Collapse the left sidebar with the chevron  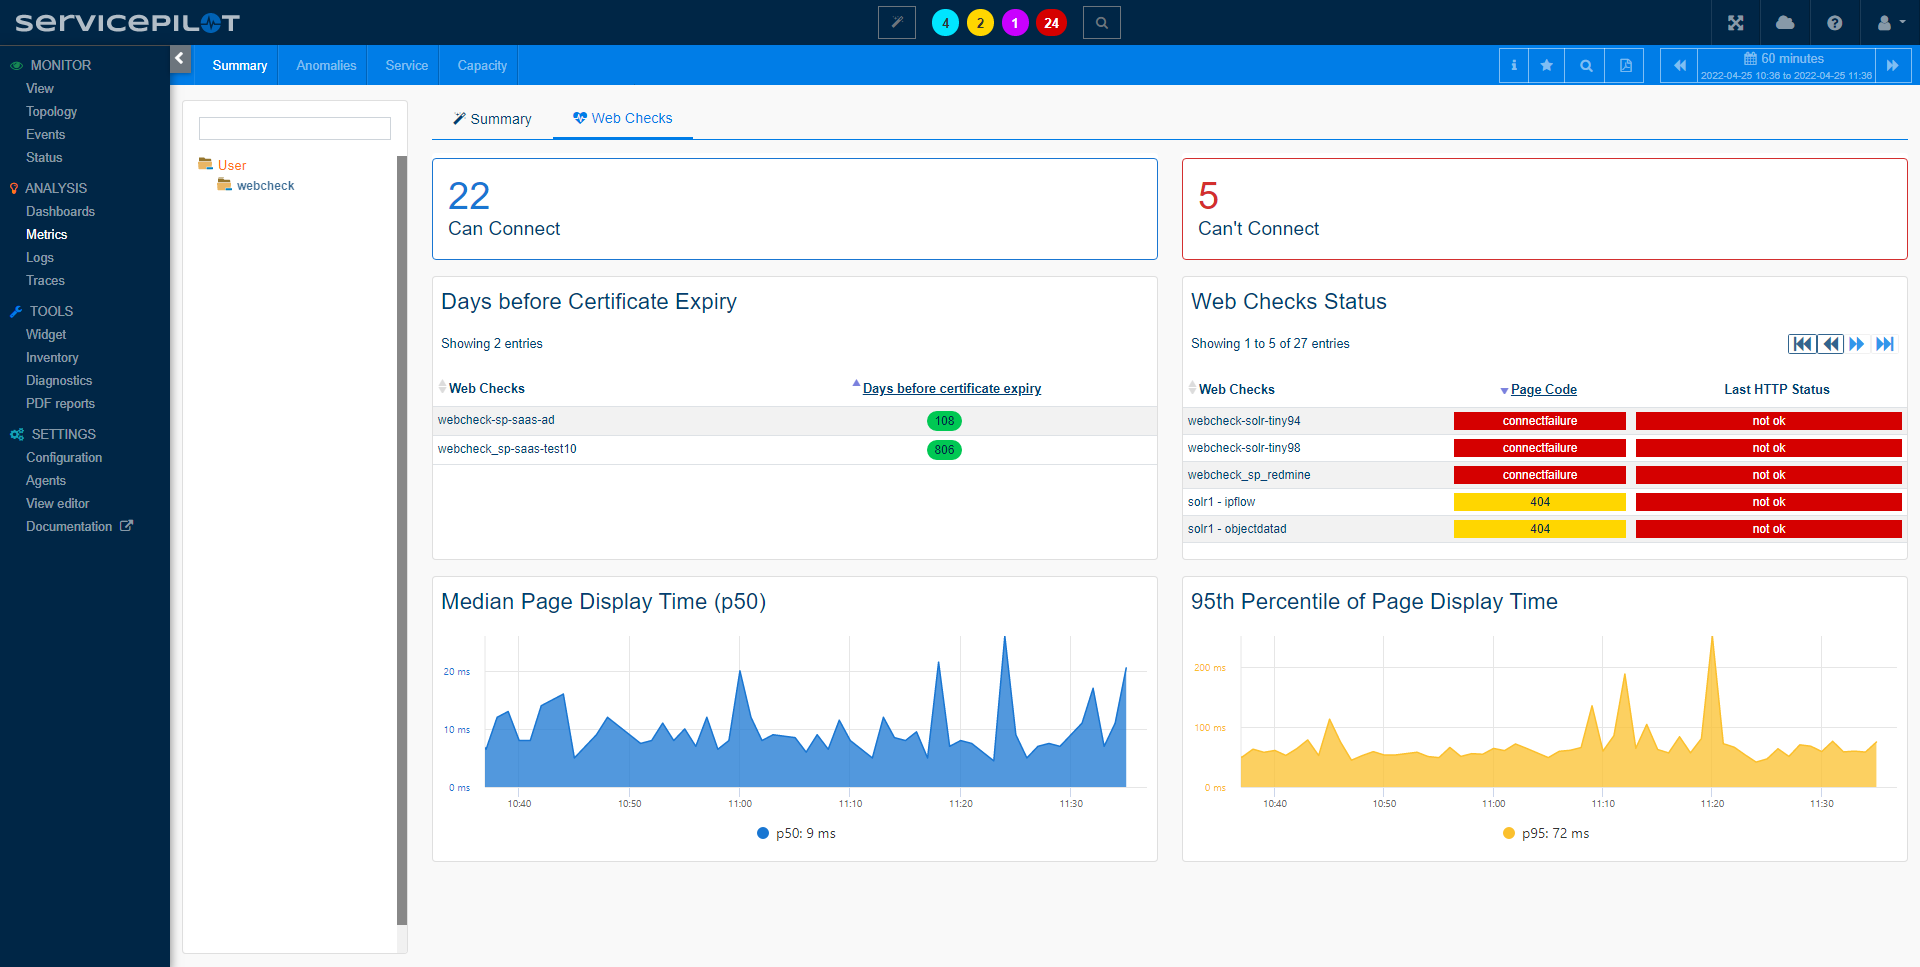point(180,59)
